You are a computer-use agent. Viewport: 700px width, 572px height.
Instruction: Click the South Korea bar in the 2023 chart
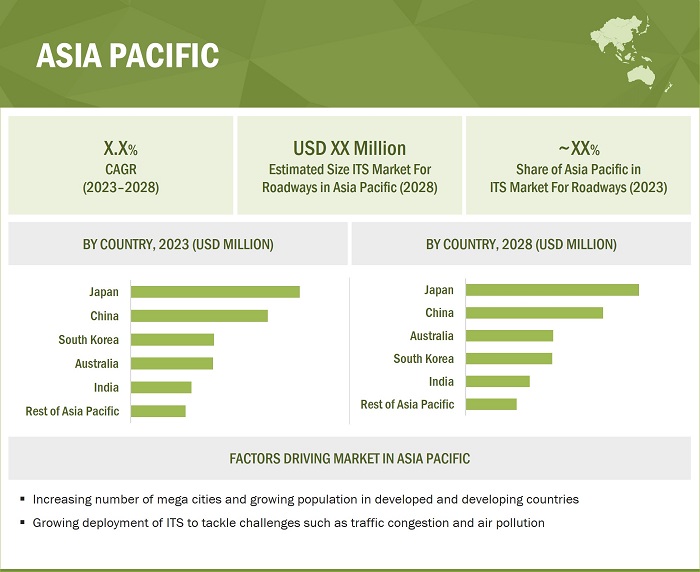tap(172, 340)
